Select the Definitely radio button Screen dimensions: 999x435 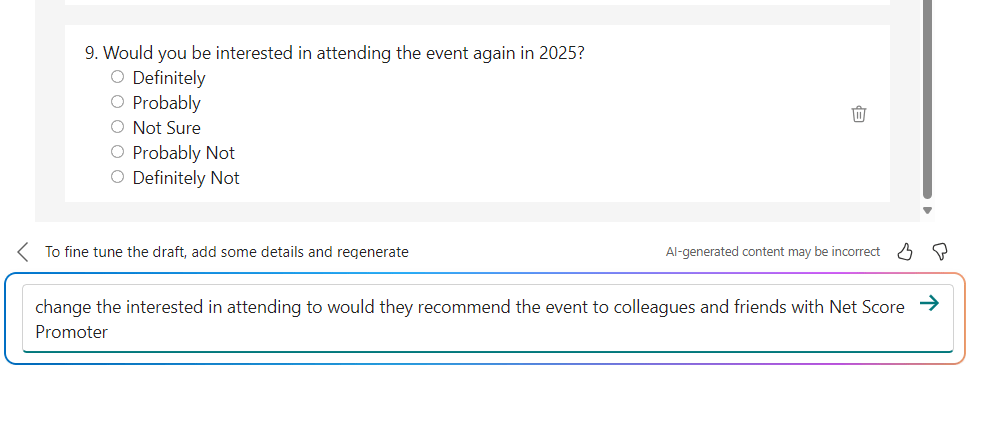click(118, 77)
